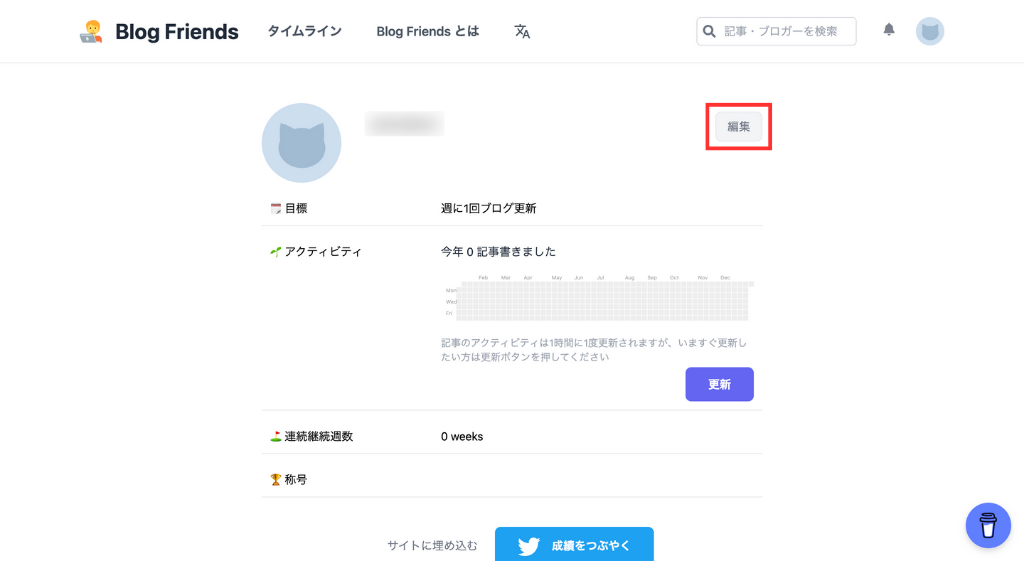Click the seedling icon beside アクティビティ

(276, 251)
